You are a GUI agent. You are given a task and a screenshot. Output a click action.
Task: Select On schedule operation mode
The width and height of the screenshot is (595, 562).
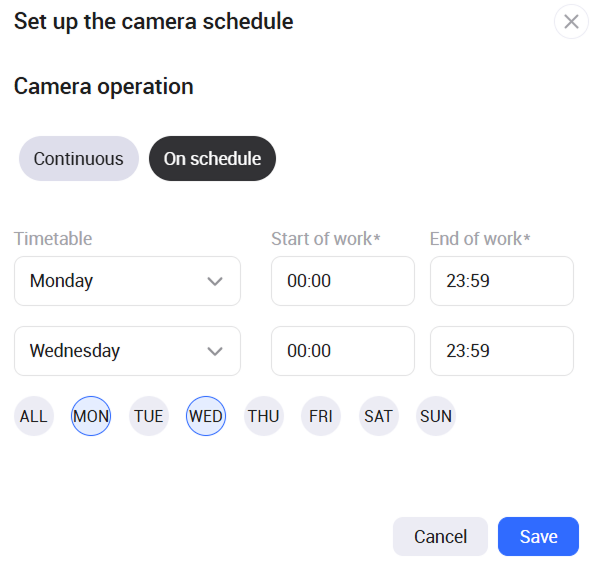pos(212,159)
